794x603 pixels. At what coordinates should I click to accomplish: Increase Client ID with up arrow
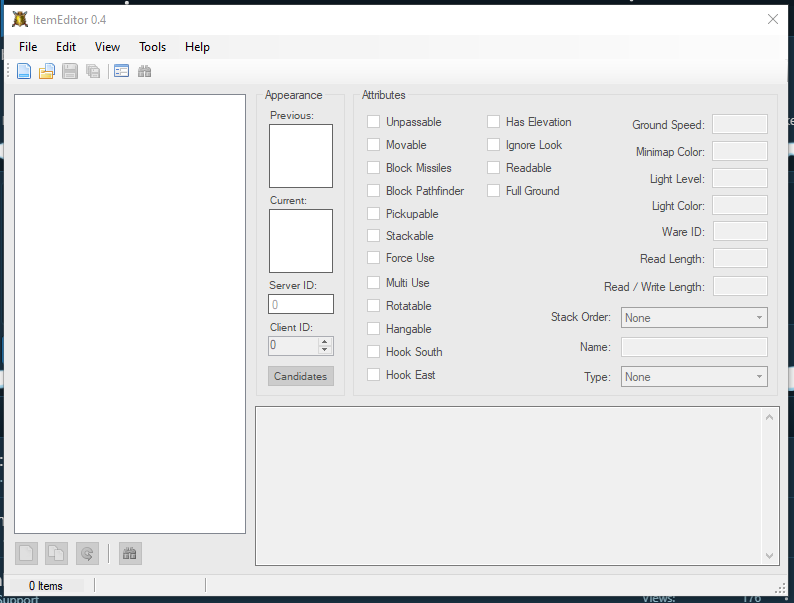coord(325,341)
